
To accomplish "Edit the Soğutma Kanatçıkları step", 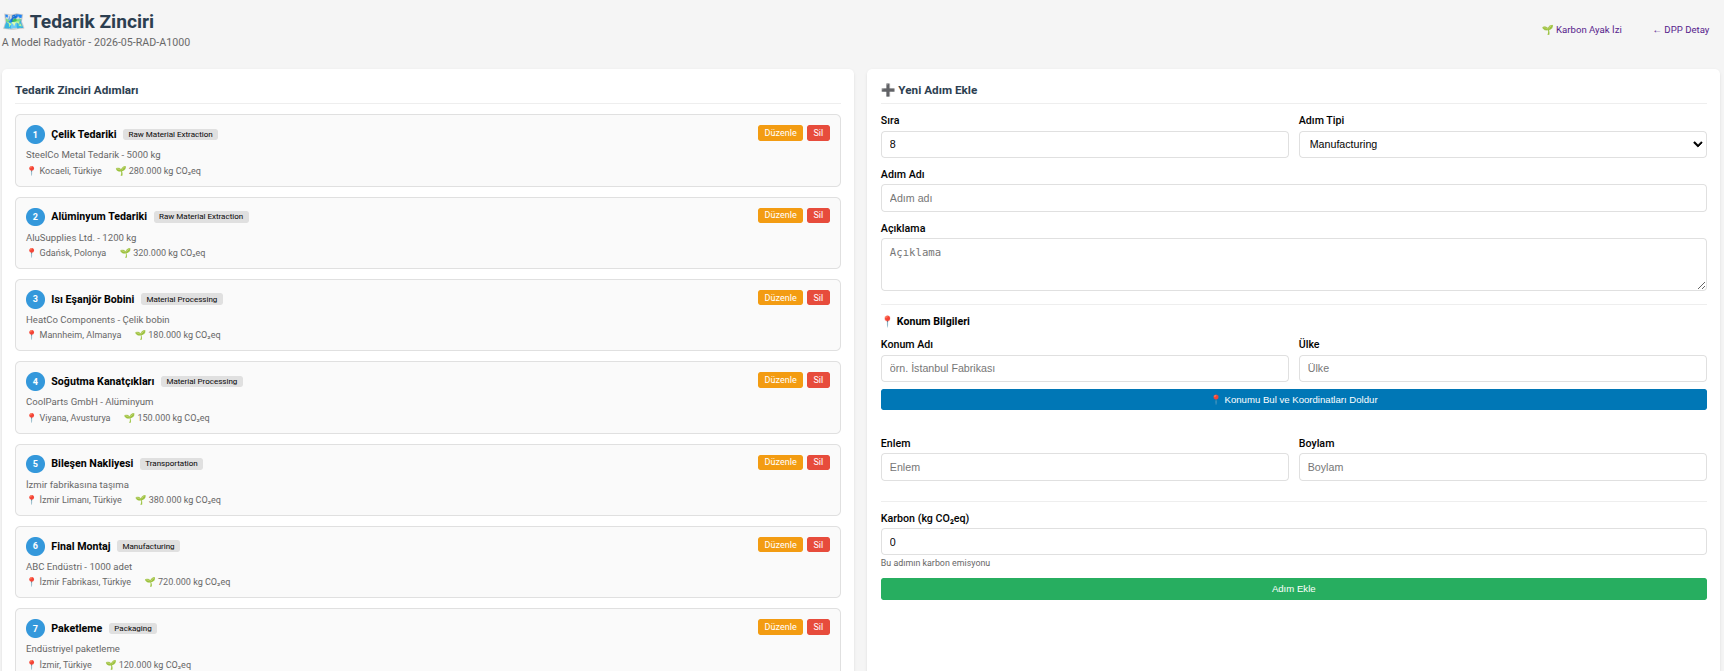I will click(x=780, y=380).
